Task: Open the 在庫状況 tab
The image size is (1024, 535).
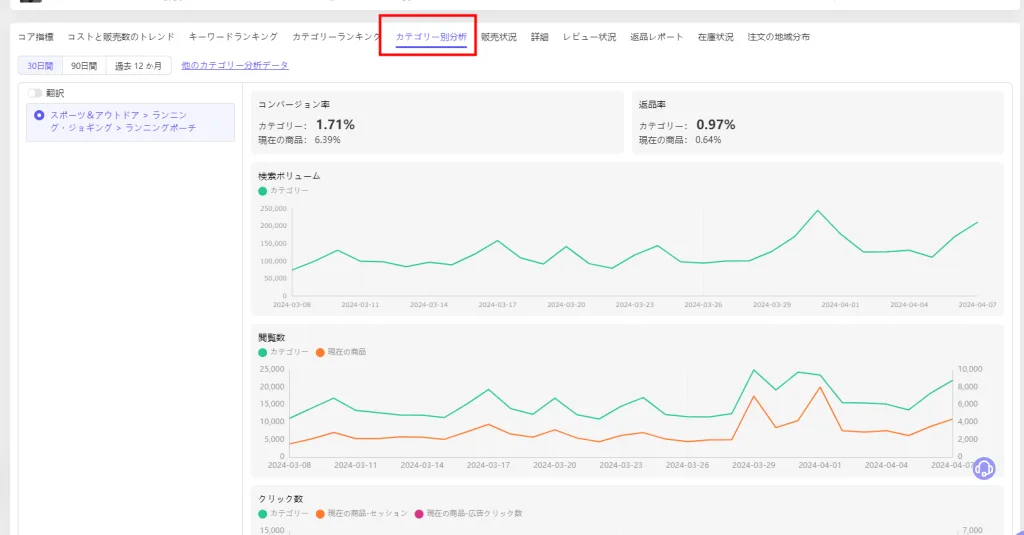Action: tap(715, 37)
